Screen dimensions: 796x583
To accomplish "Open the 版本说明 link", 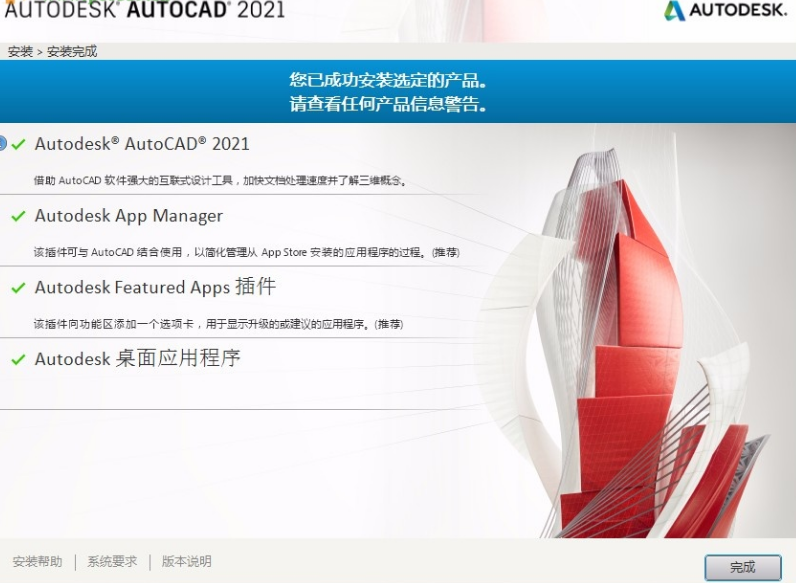I will point(186,562).
